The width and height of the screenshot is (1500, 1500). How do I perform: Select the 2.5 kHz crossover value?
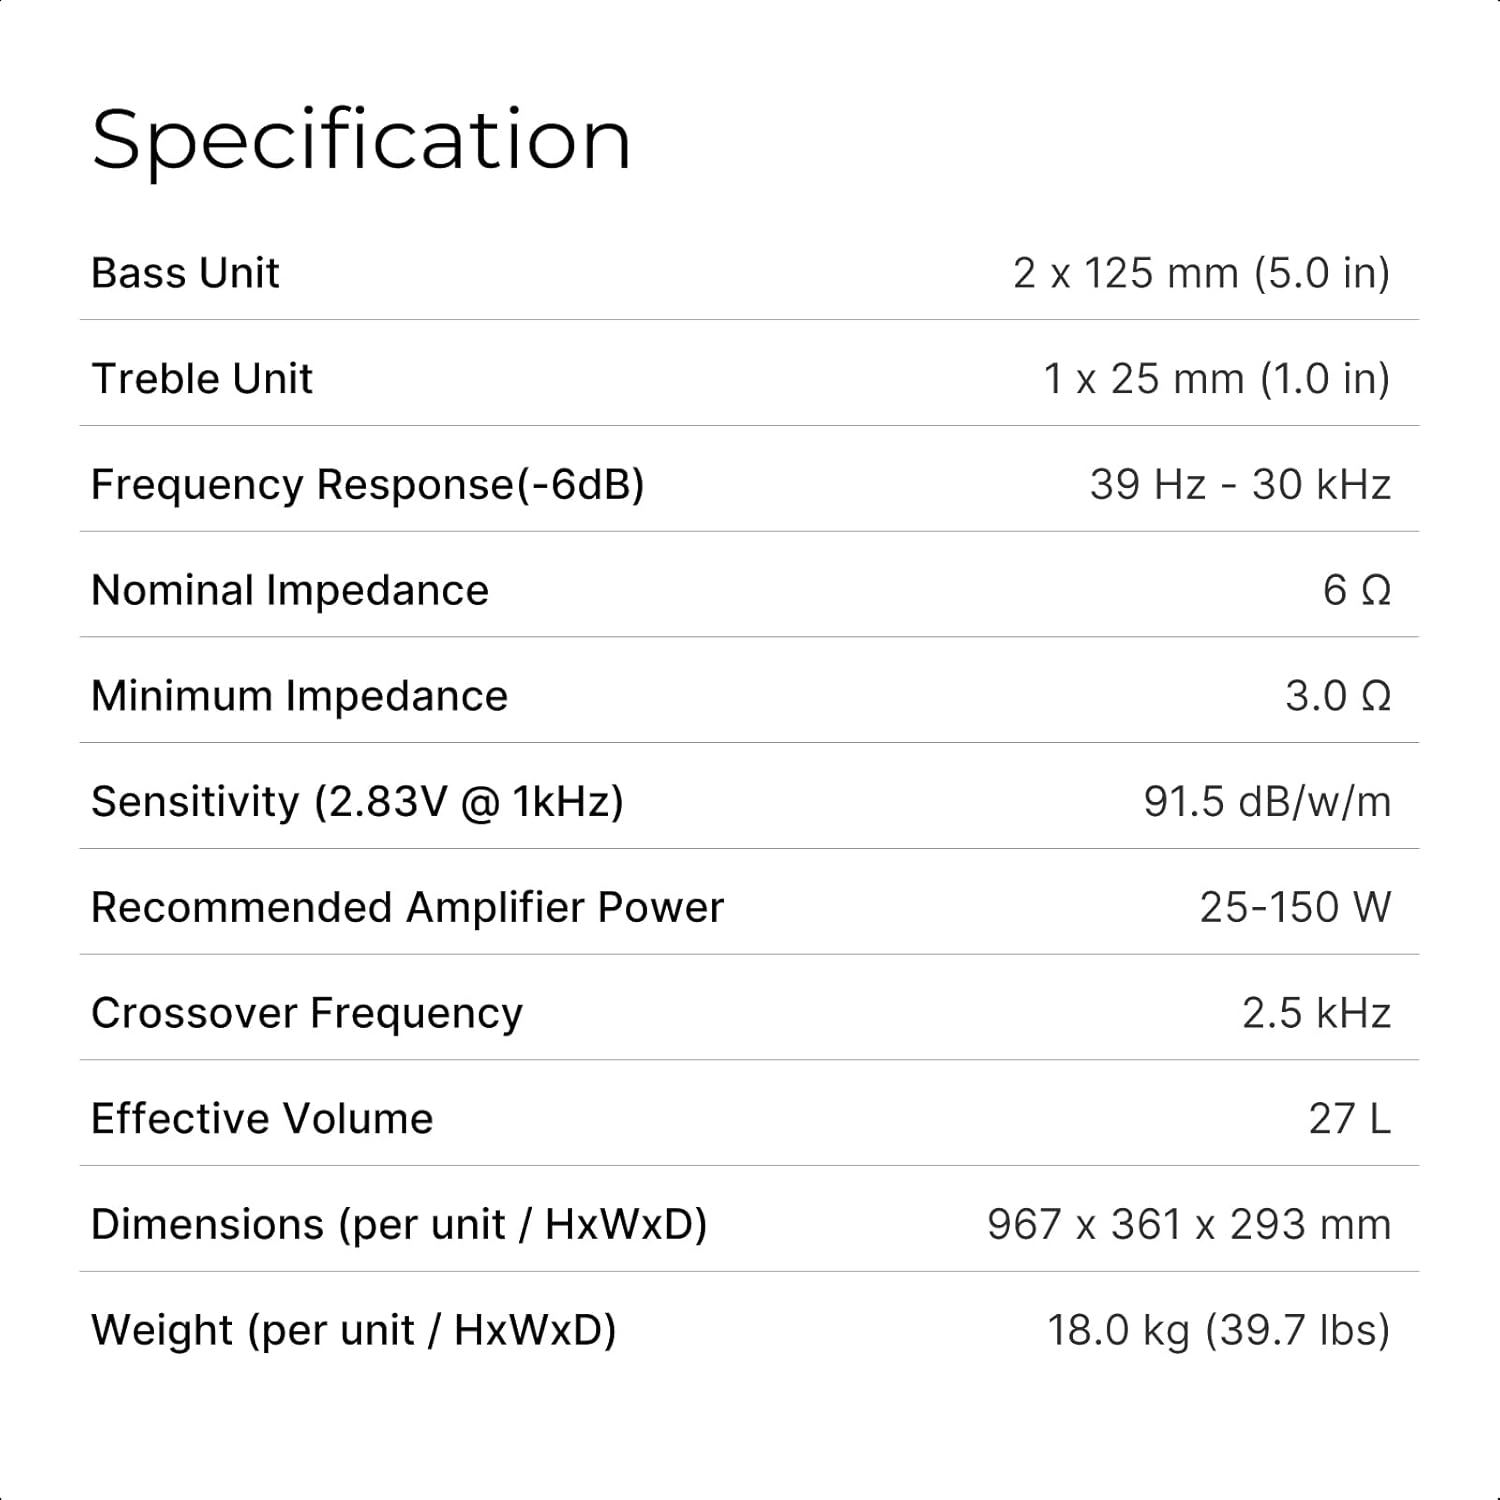pos(1316,1013)
